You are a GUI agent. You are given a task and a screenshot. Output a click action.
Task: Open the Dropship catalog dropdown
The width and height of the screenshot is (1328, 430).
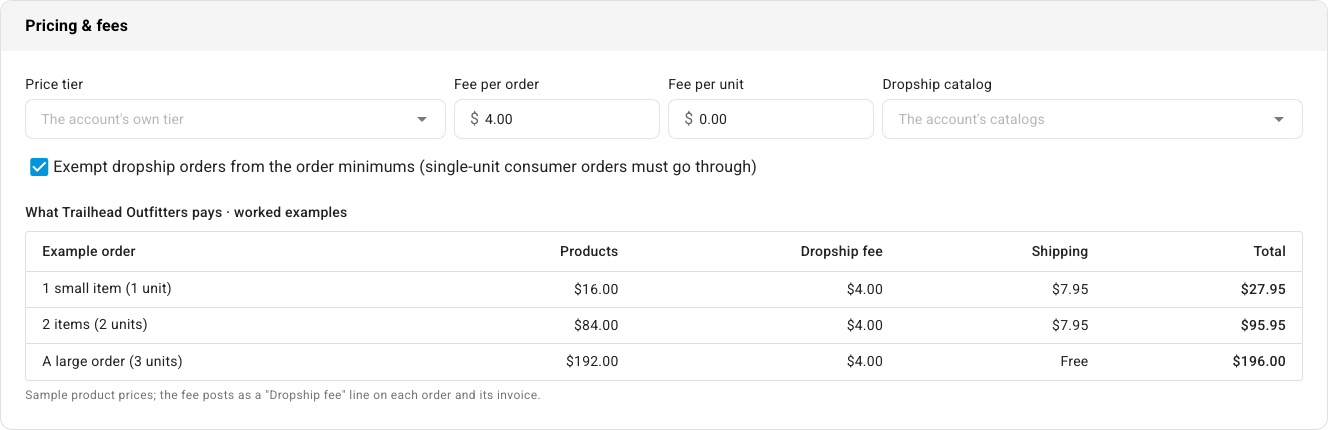click(1092, 119)
